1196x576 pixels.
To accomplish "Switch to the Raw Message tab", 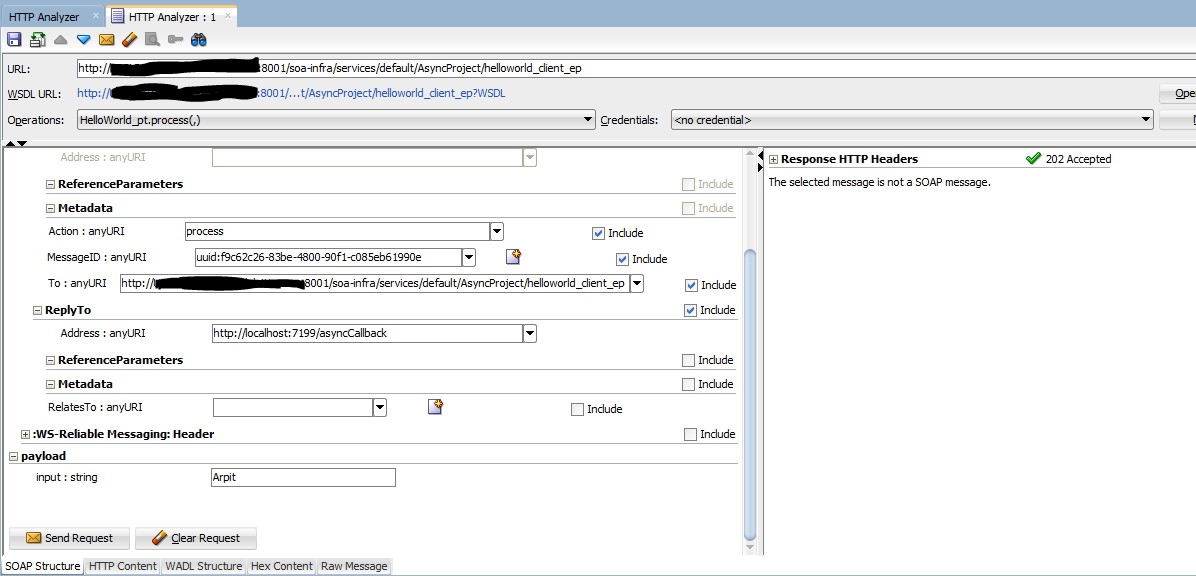I will click(354, 566).
